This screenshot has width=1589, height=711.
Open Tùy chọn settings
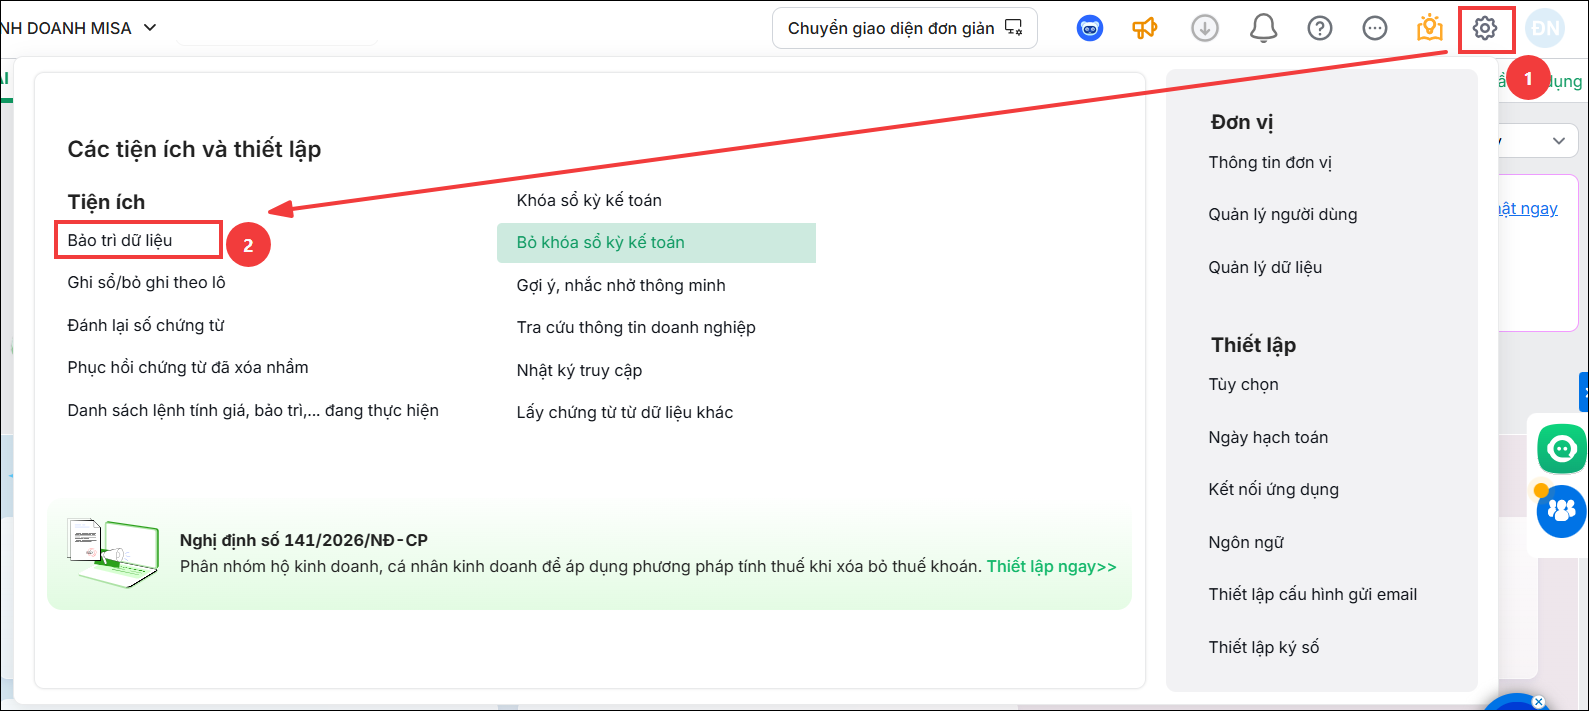point(1243,385)
